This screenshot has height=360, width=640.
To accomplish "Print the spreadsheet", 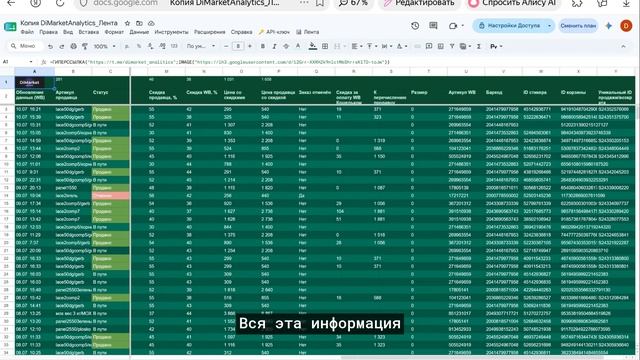I will coord(73,47).
